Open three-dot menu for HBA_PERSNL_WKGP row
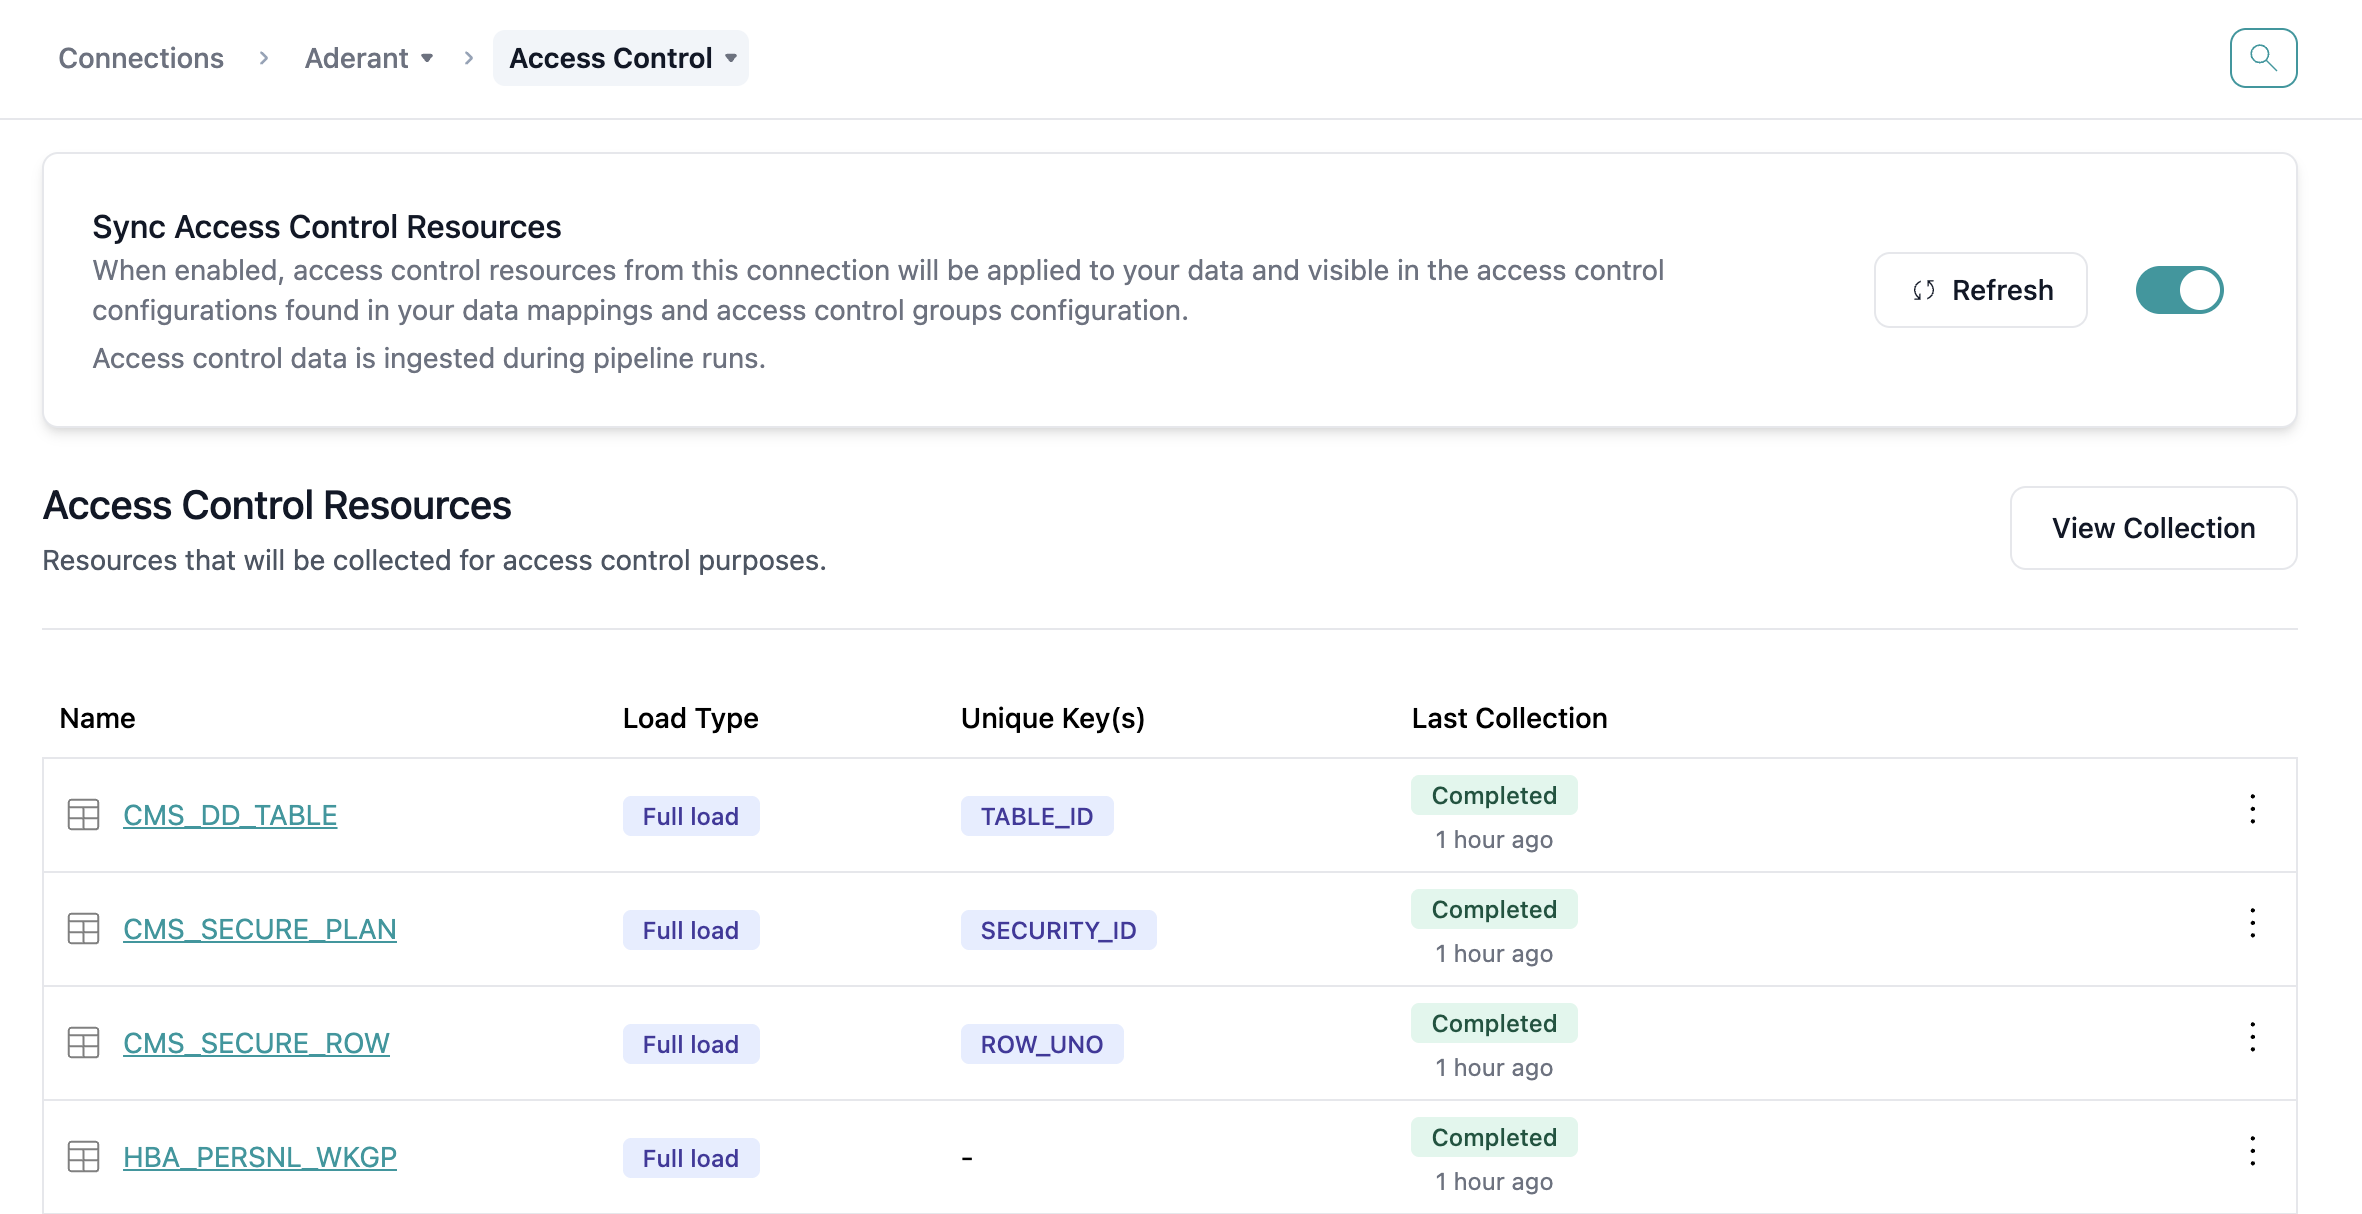The height and width of the screenshot is (1214, 2362). pos(2252,1151)
